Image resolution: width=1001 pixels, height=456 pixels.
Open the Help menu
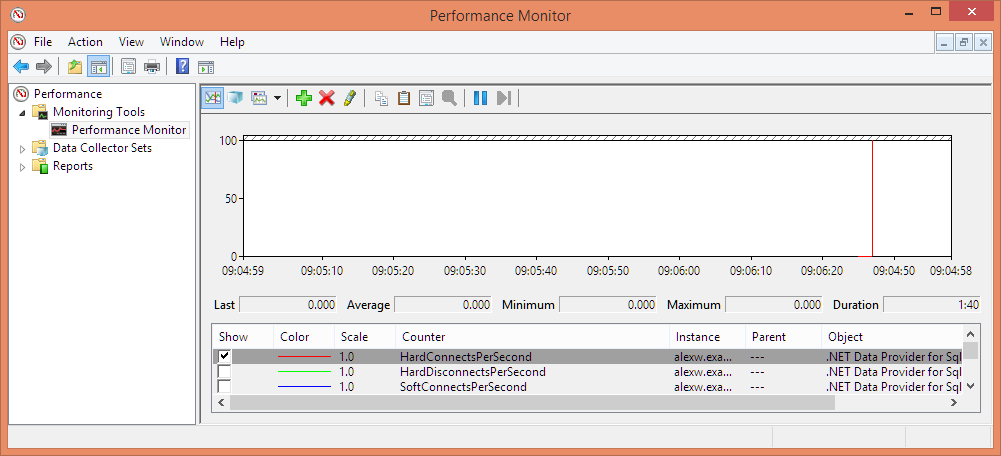pos(232,42)
